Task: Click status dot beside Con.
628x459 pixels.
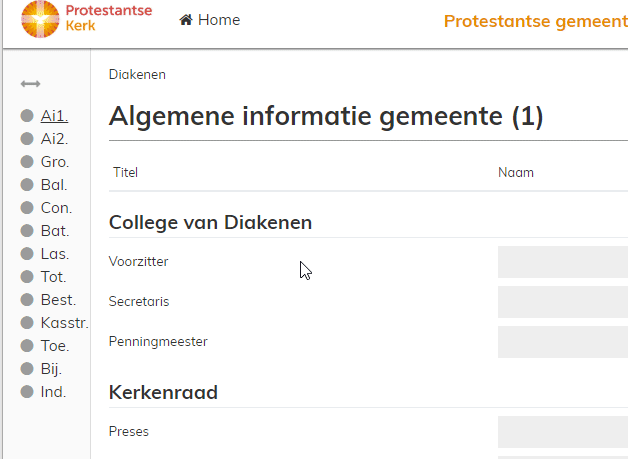Action: click(x=27, y=208)
